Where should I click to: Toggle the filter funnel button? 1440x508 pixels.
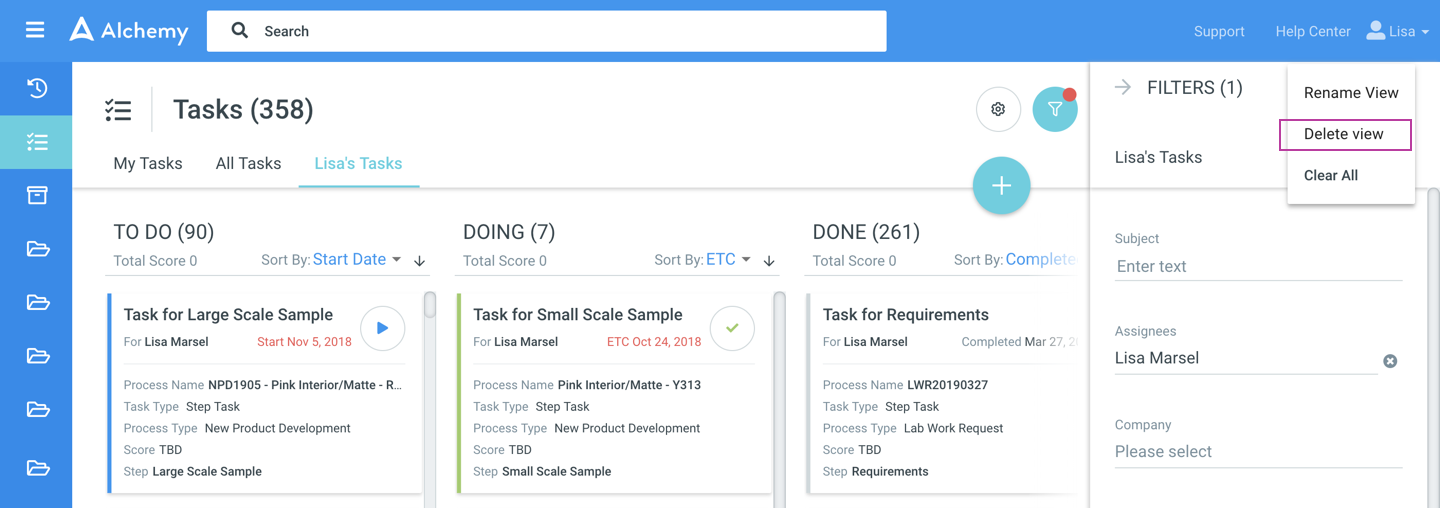pyautogui.click(x=1054, y=109)
